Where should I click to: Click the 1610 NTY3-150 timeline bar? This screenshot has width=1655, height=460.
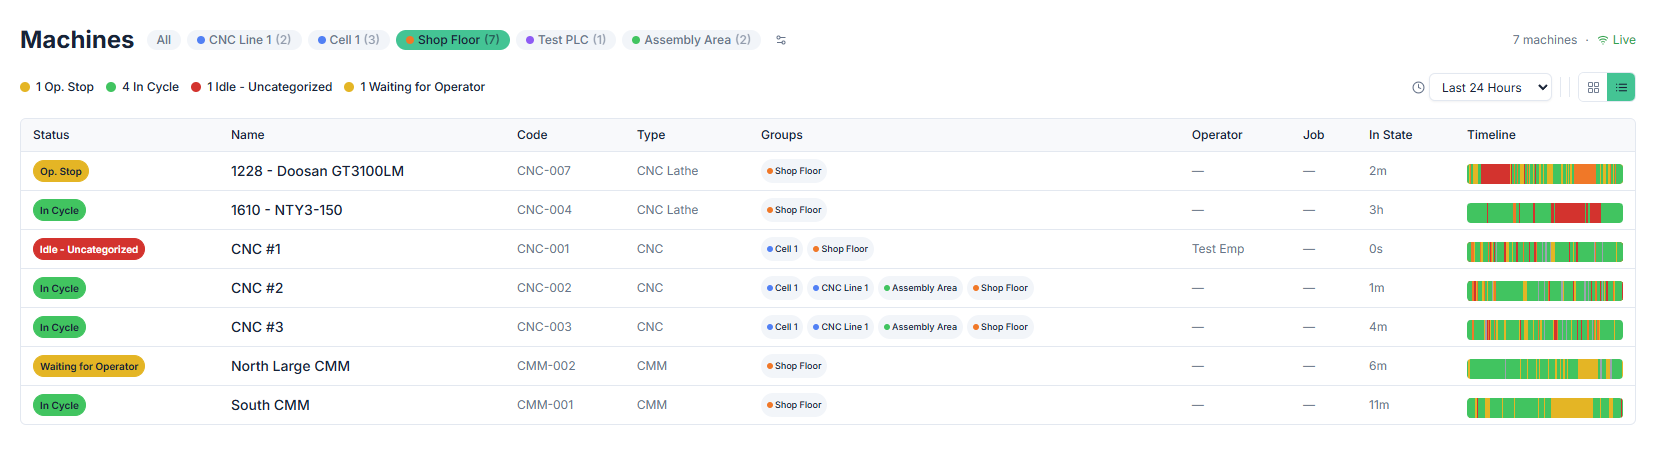pos(1545,212)
